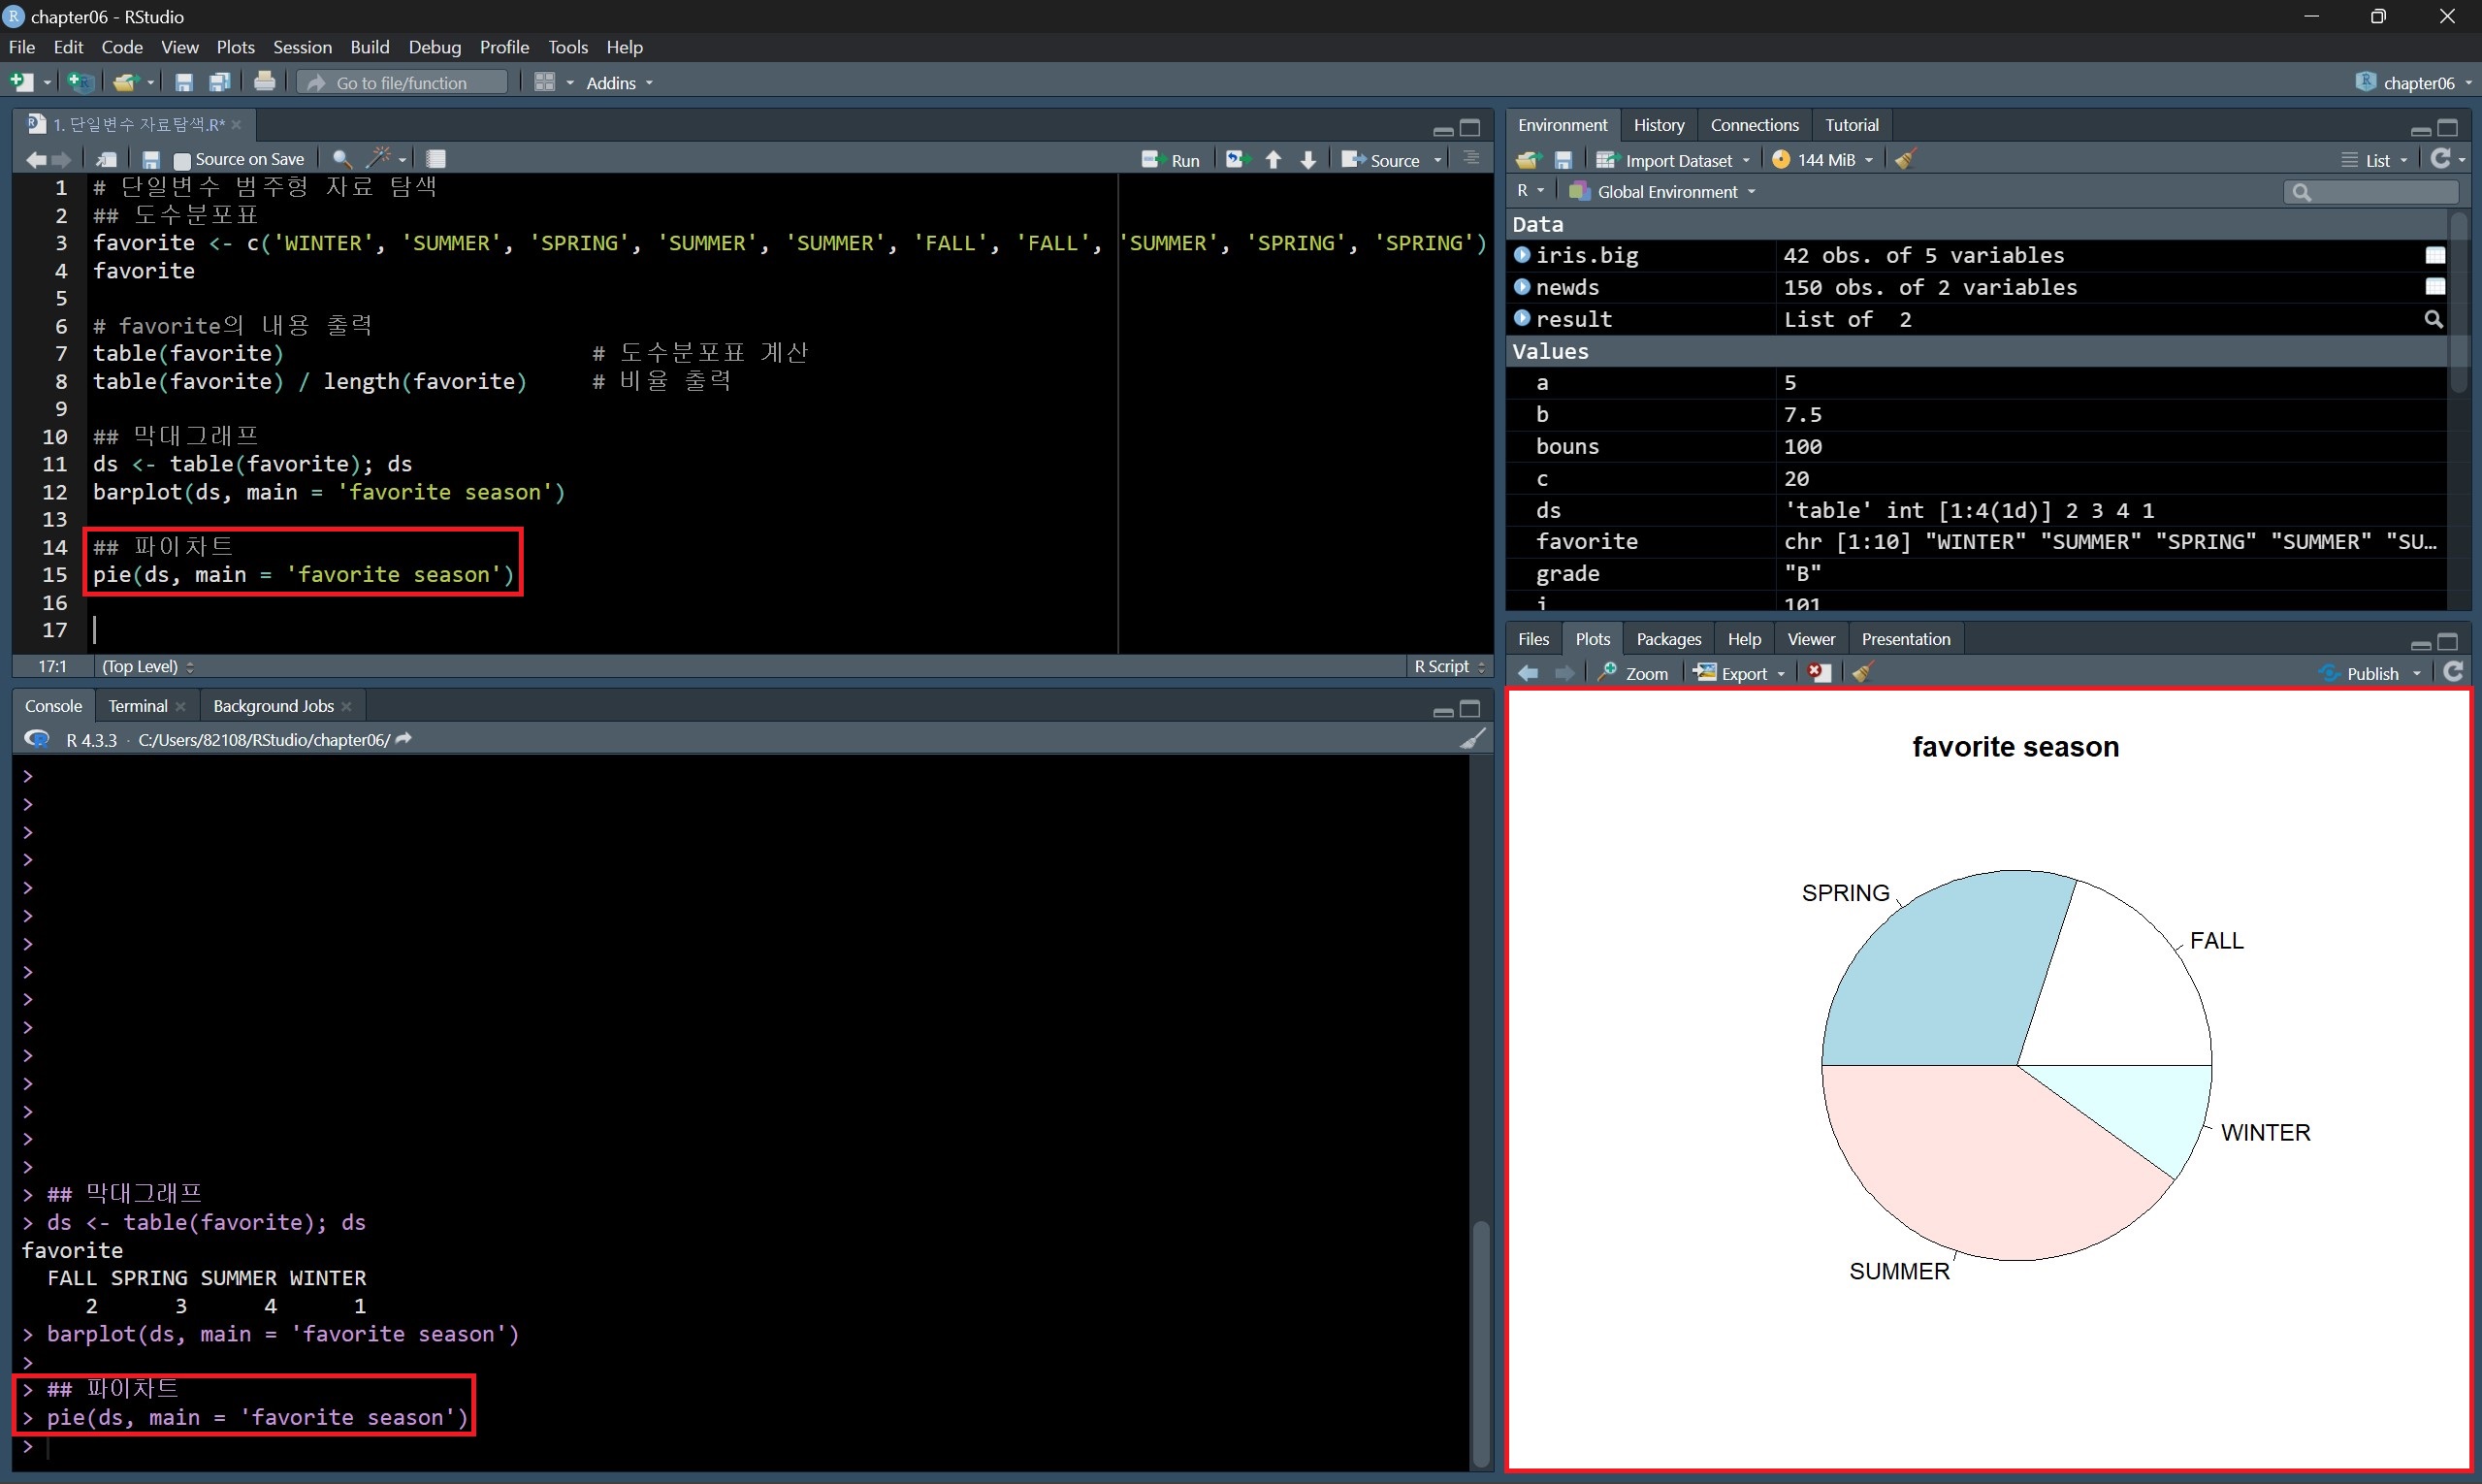
Task: Remove the current plot with the red X icon
Action: [1819, 673]
